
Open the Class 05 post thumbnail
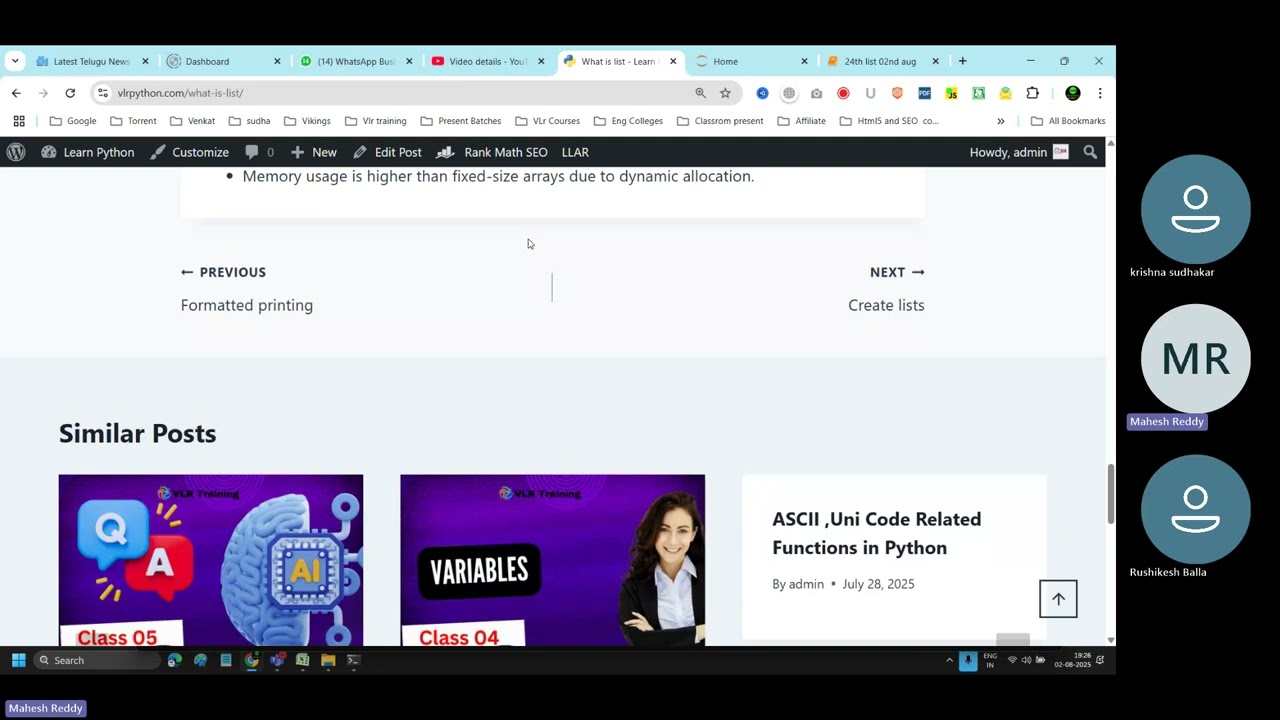pyautogui.click(x=211, y=560)
